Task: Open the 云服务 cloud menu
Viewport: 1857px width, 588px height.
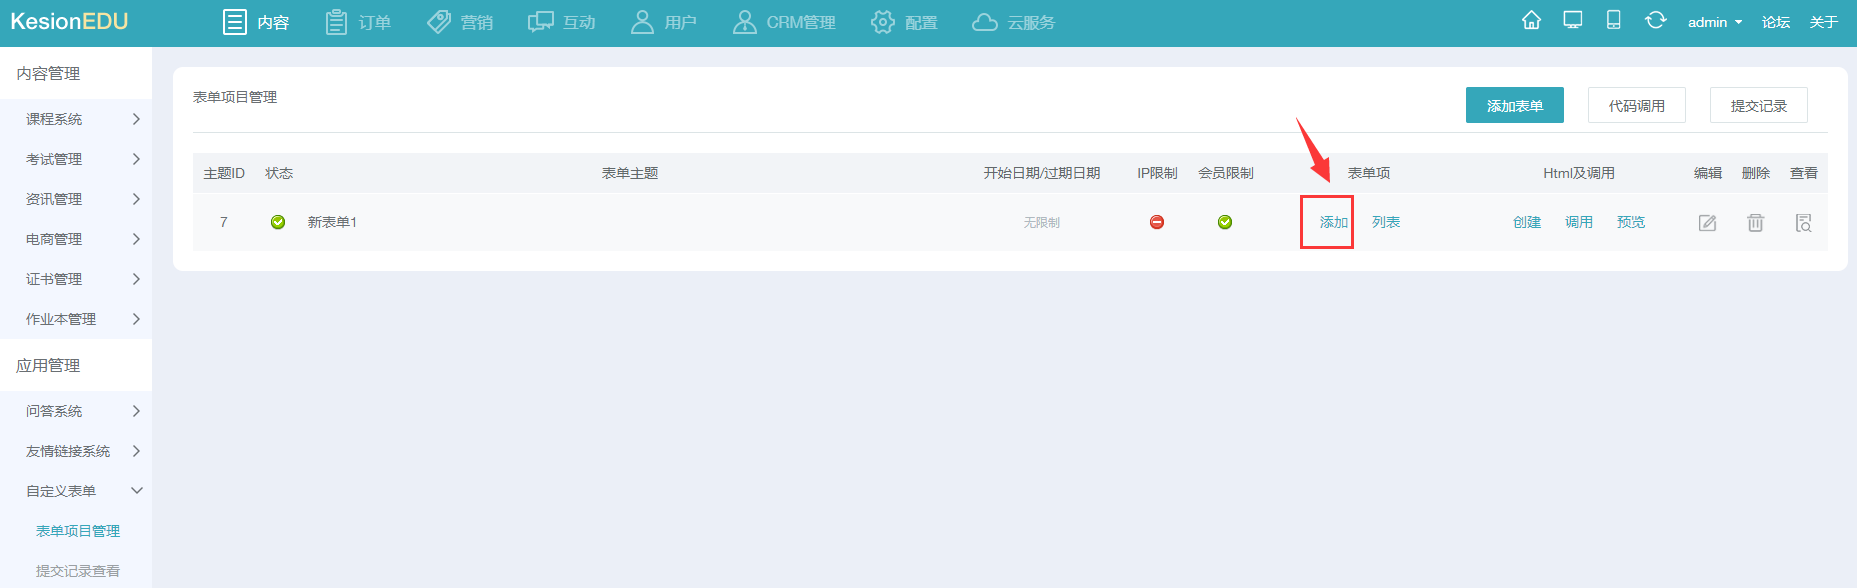Action: (x=1013, y=22)
